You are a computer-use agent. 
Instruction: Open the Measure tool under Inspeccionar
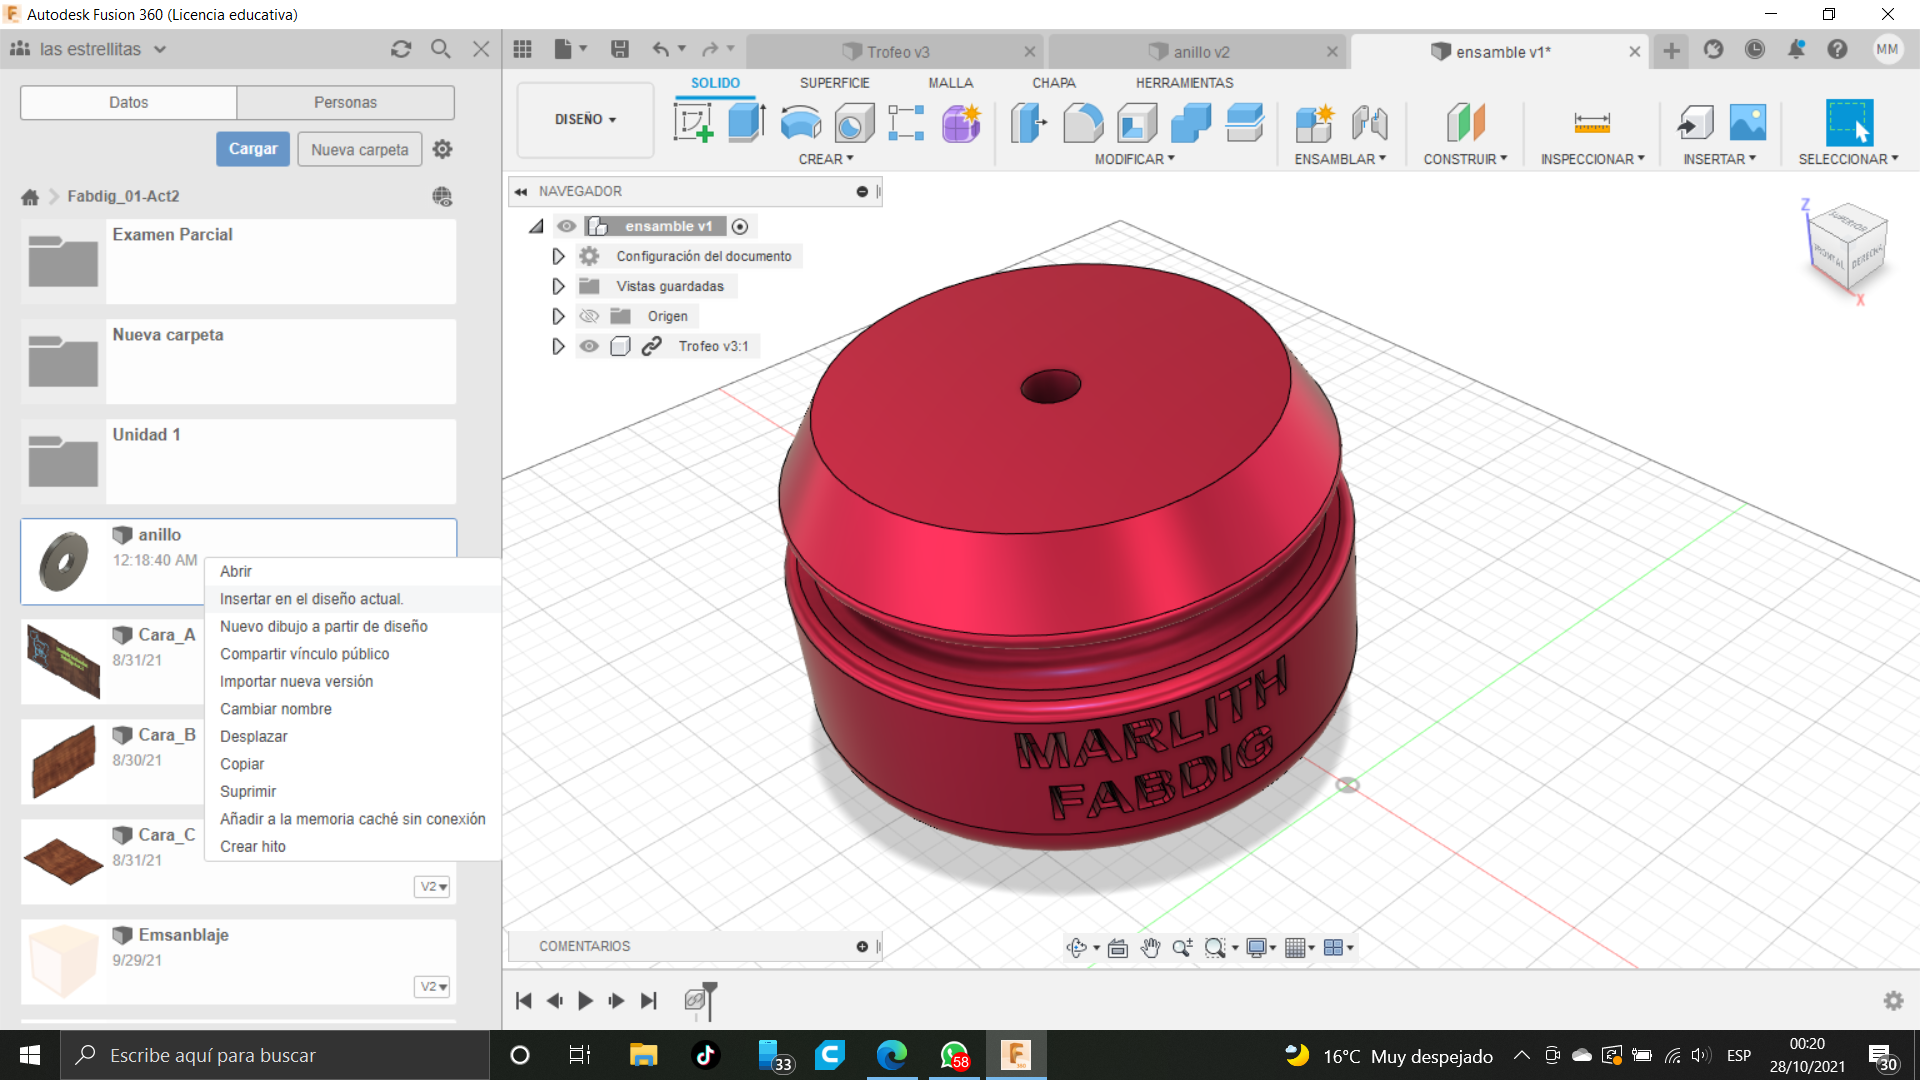(x=1591, y=123)
